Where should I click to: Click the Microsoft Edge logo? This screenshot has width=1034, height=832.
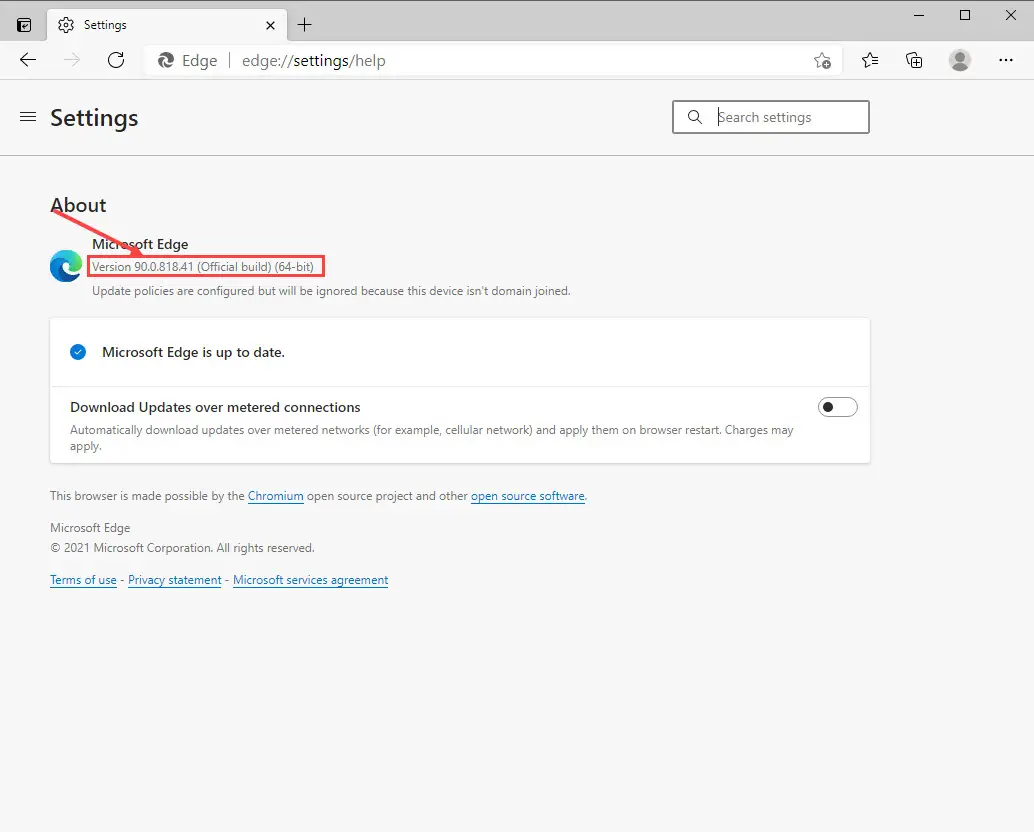coord(66,266)
